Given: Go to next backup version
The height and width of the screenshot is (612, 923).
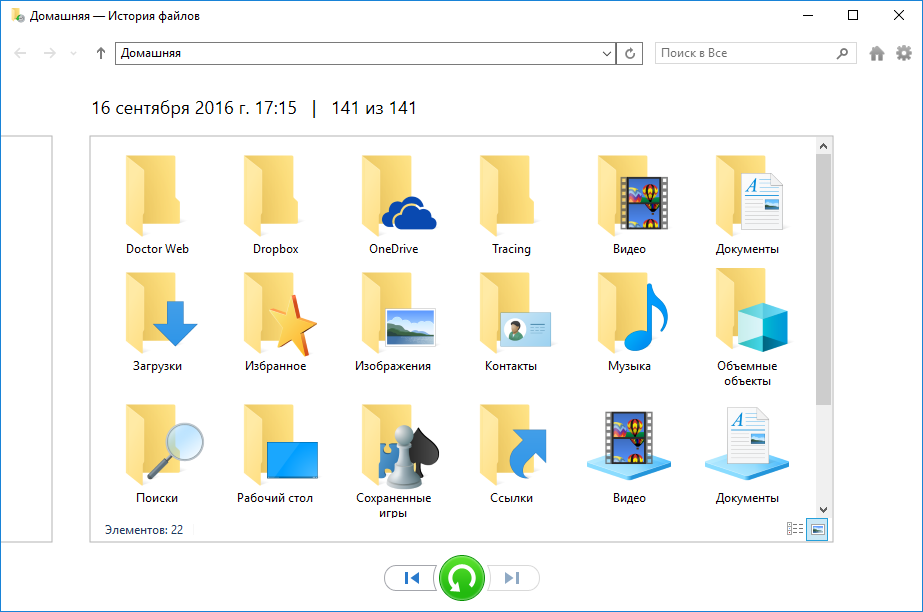Looking at the screenshot, I should (512, 578).
